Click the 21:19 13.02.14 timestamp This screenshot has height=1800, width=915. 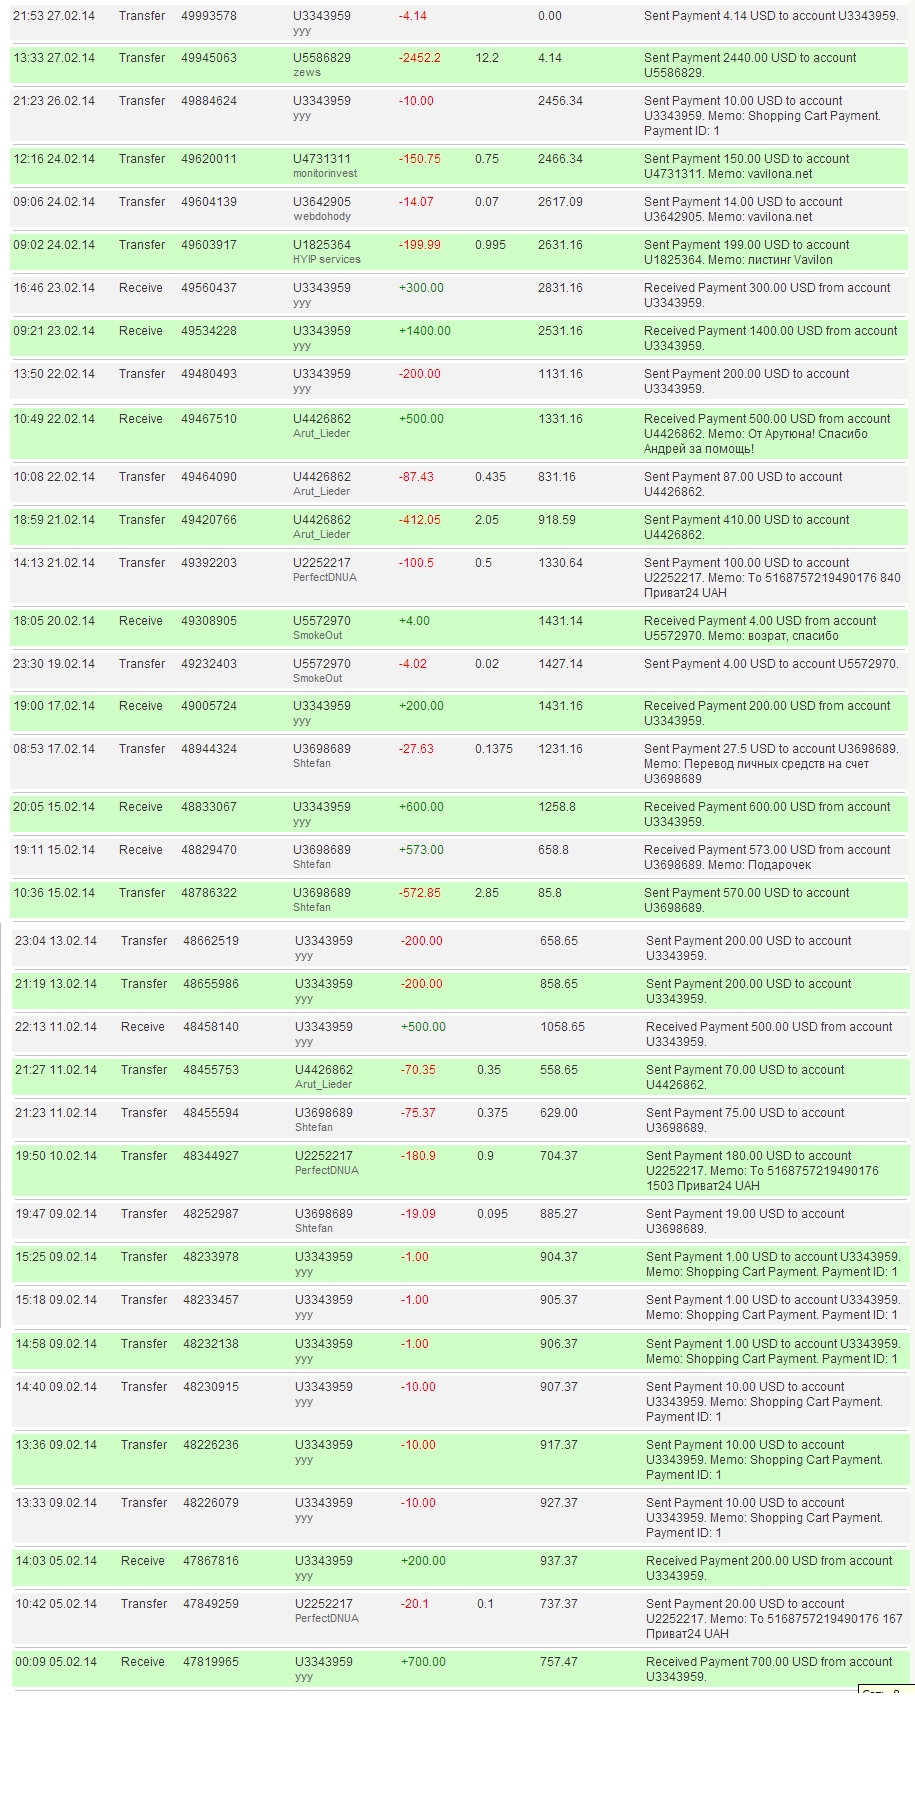coord(56,984)
